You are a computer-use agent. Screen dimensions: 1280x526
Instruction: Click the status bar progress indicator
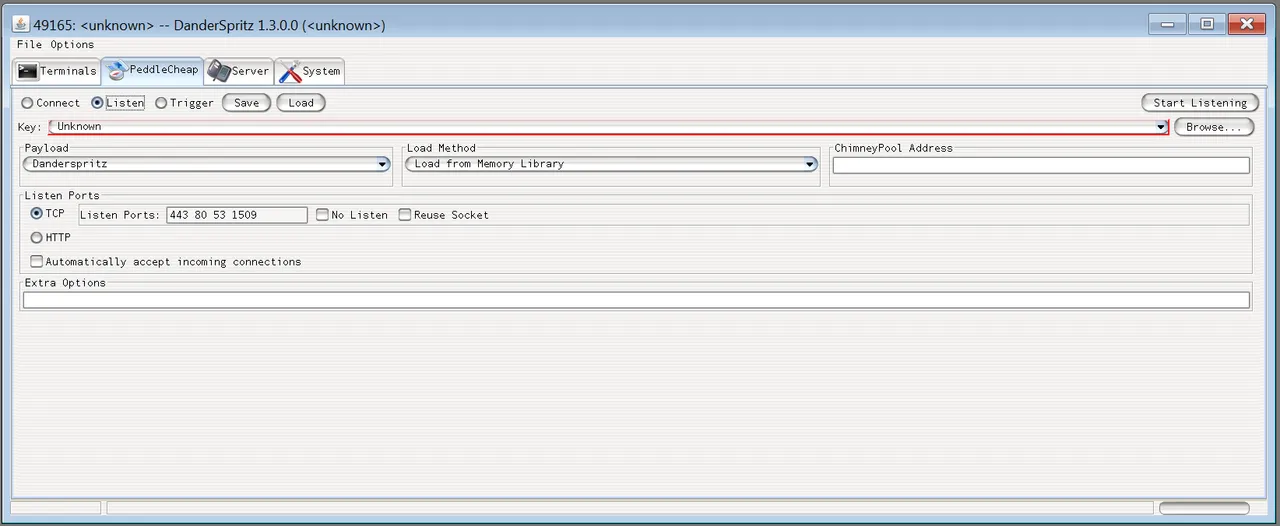[x=1204, y=508]
